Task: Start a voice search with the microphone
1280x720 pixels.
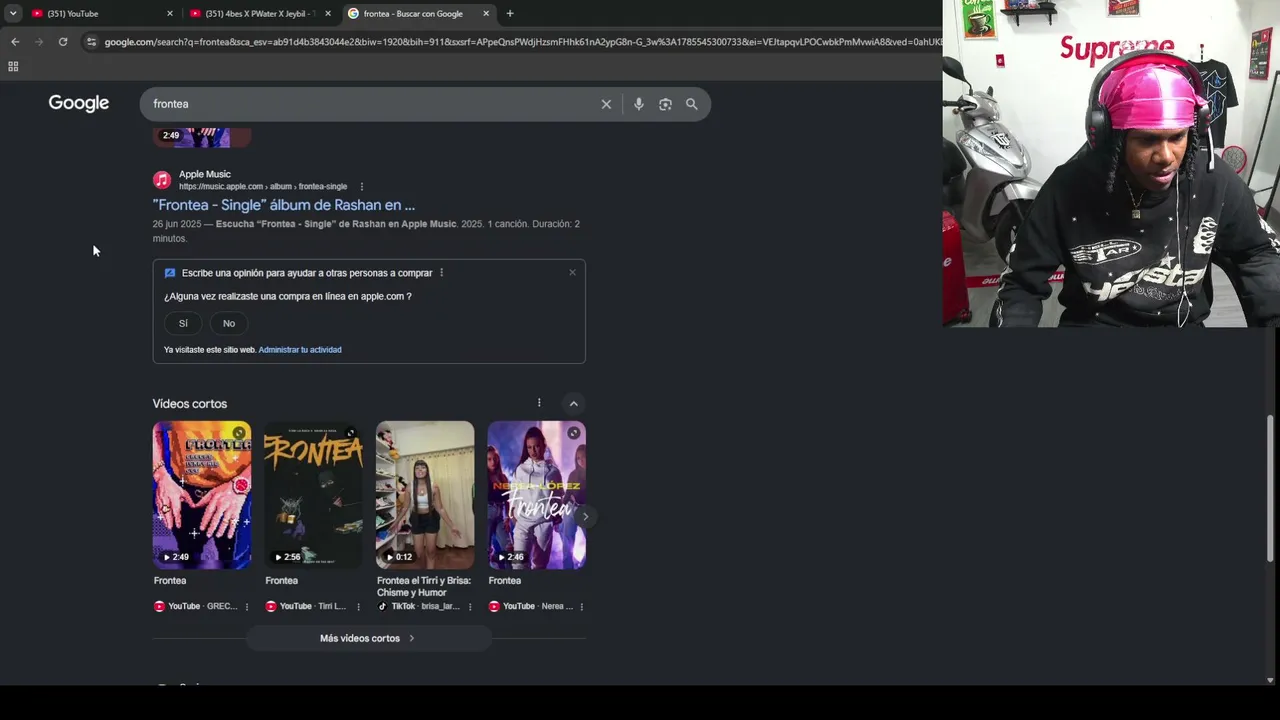Action: click(x=639, y=104)
